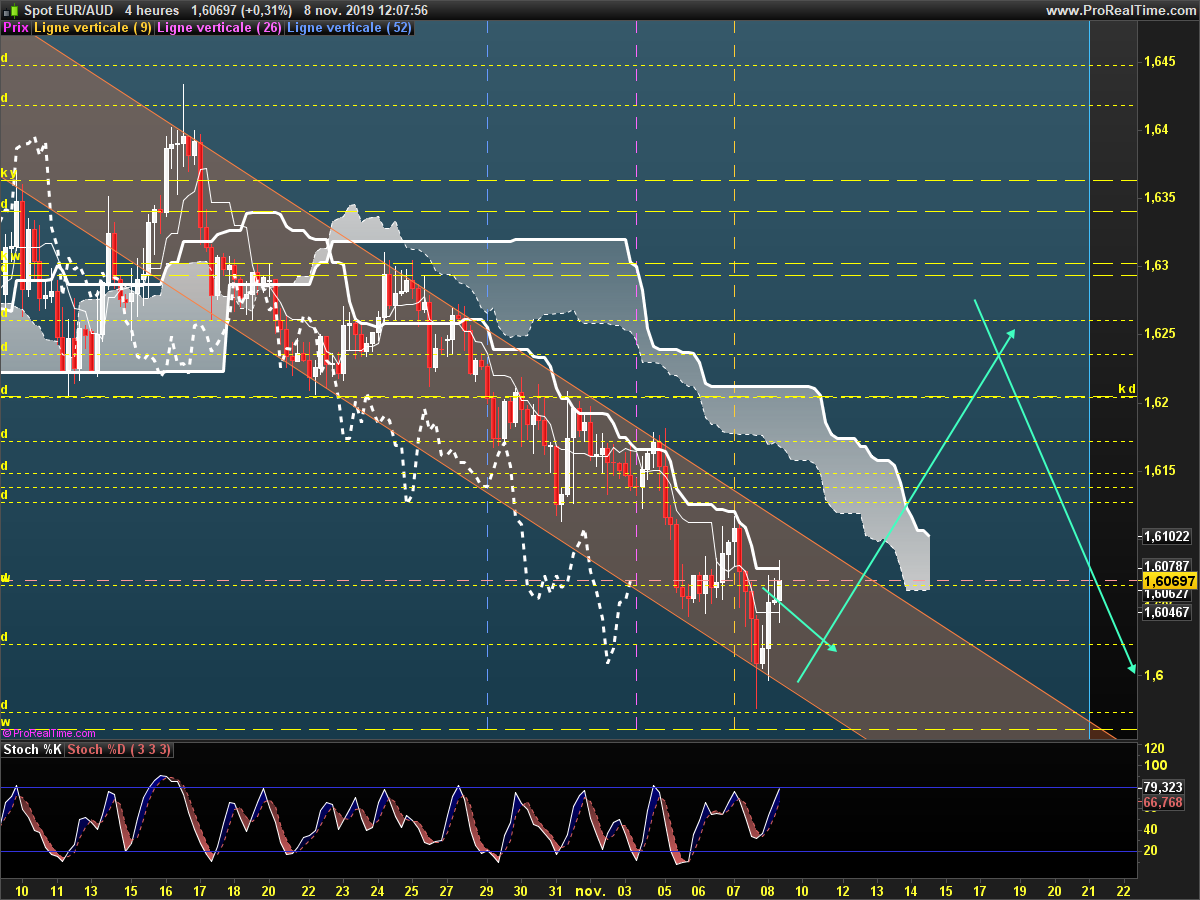Click date 31 on the time axis

[556, 890]
